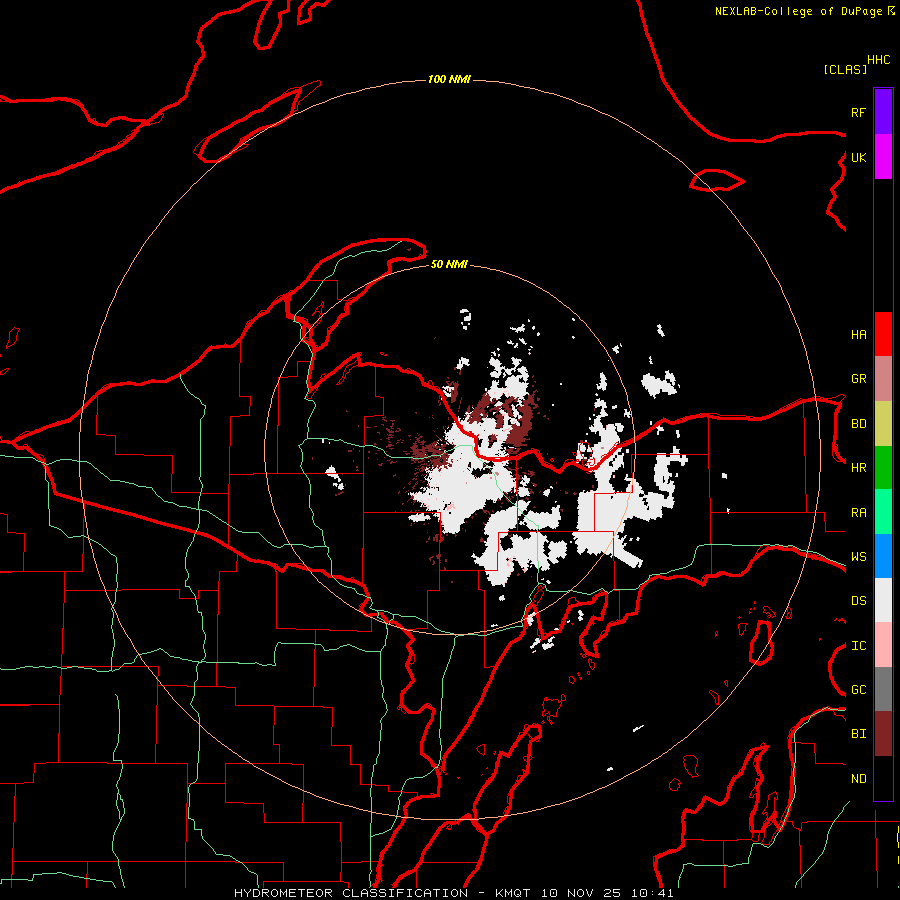Click the NEXLAB-College of DuPage credit text
Screen dimensions: 900x900
[798, 11]
